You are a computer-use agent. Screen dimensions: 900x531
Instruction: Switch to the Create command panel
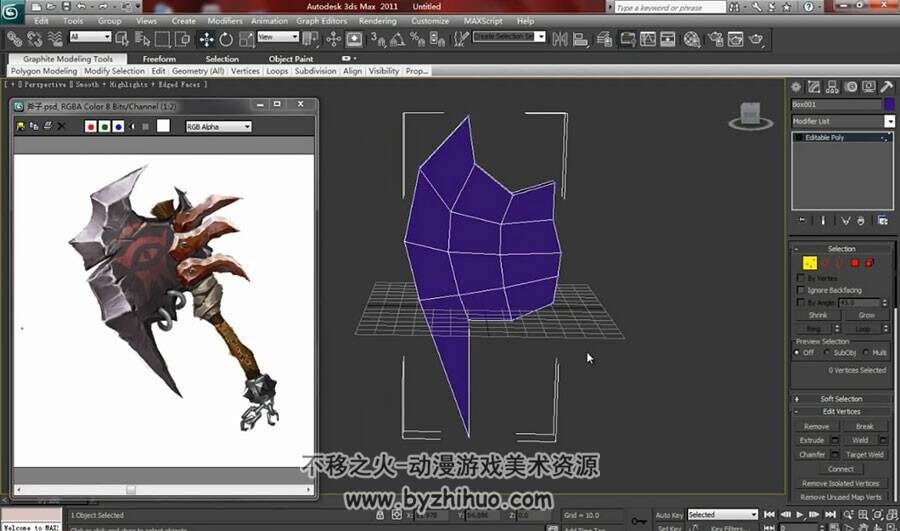796,87
